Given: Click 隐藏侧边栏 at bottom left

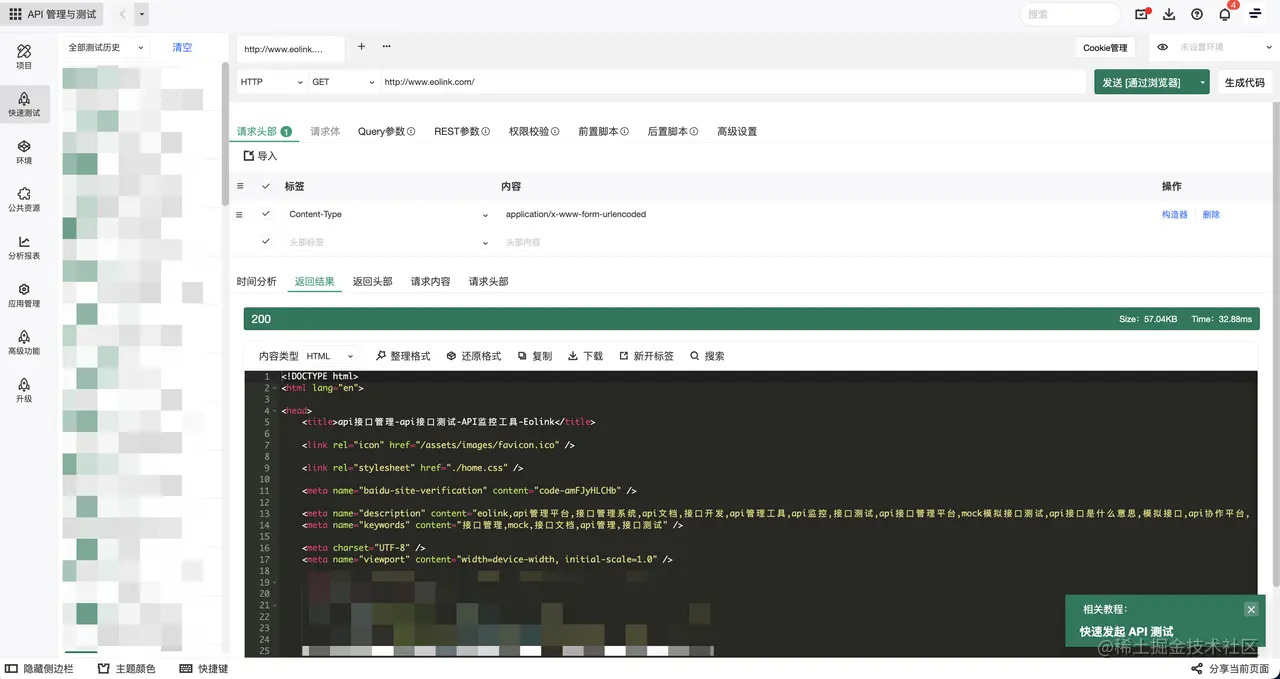Looking at the screenshot, I should click(40, 668).
